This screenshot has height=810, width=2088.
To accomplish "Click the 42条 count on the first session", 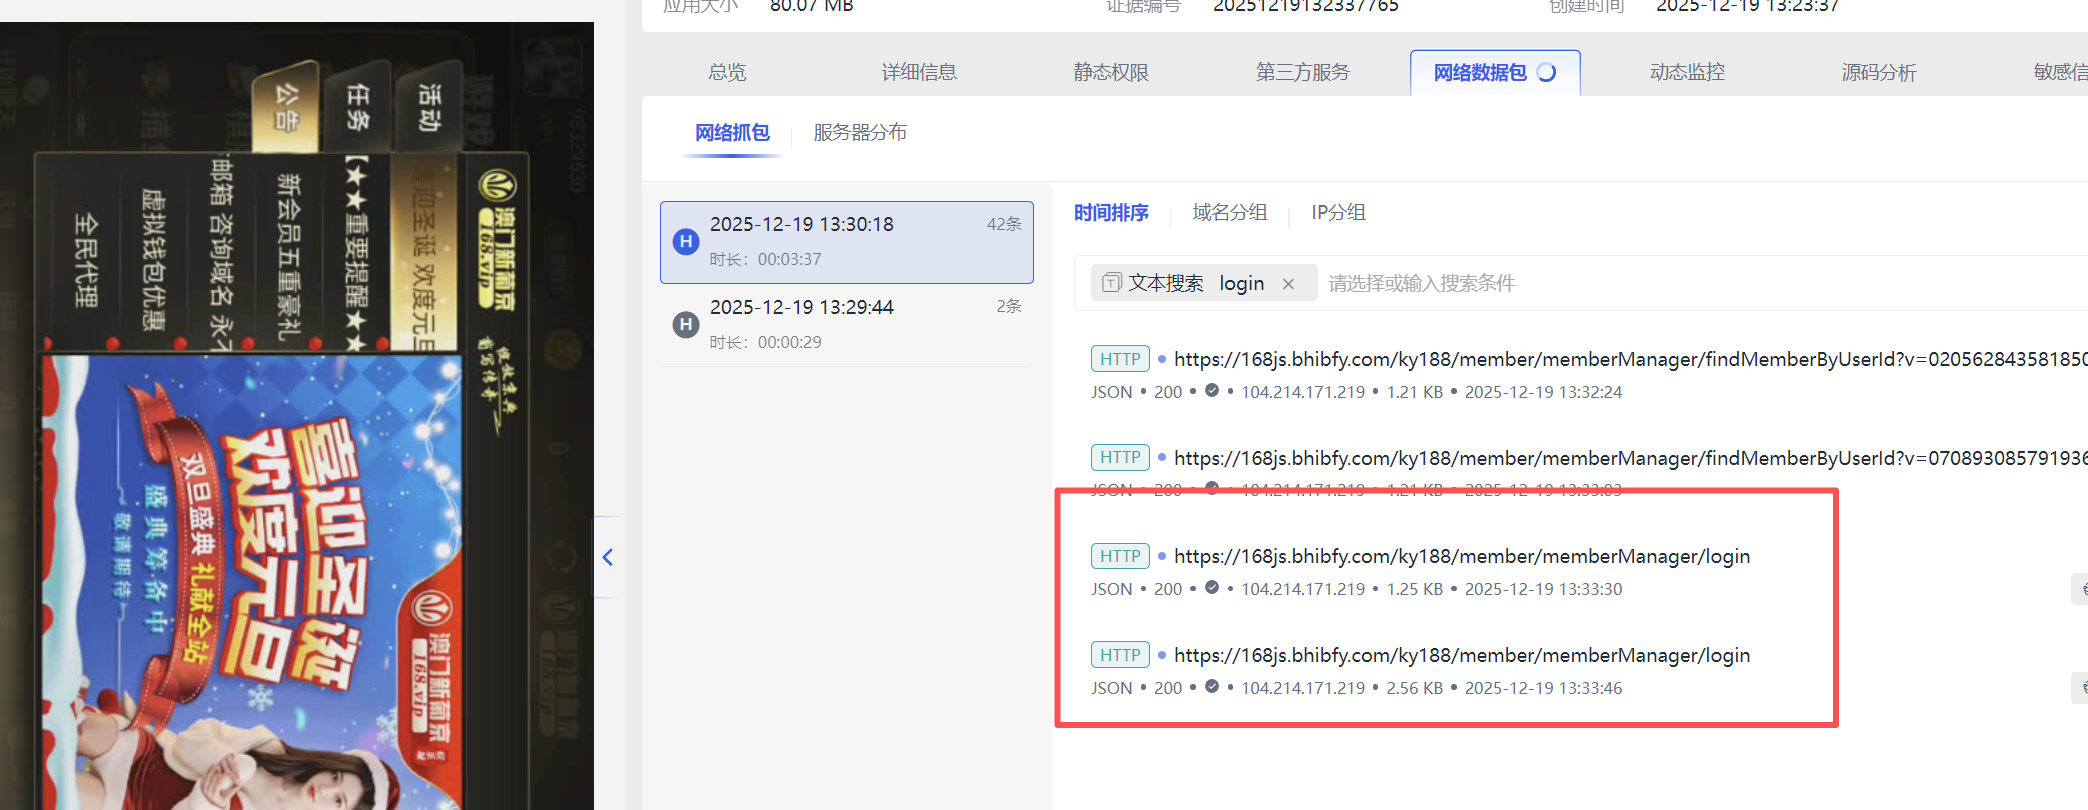I will 1004,224.
